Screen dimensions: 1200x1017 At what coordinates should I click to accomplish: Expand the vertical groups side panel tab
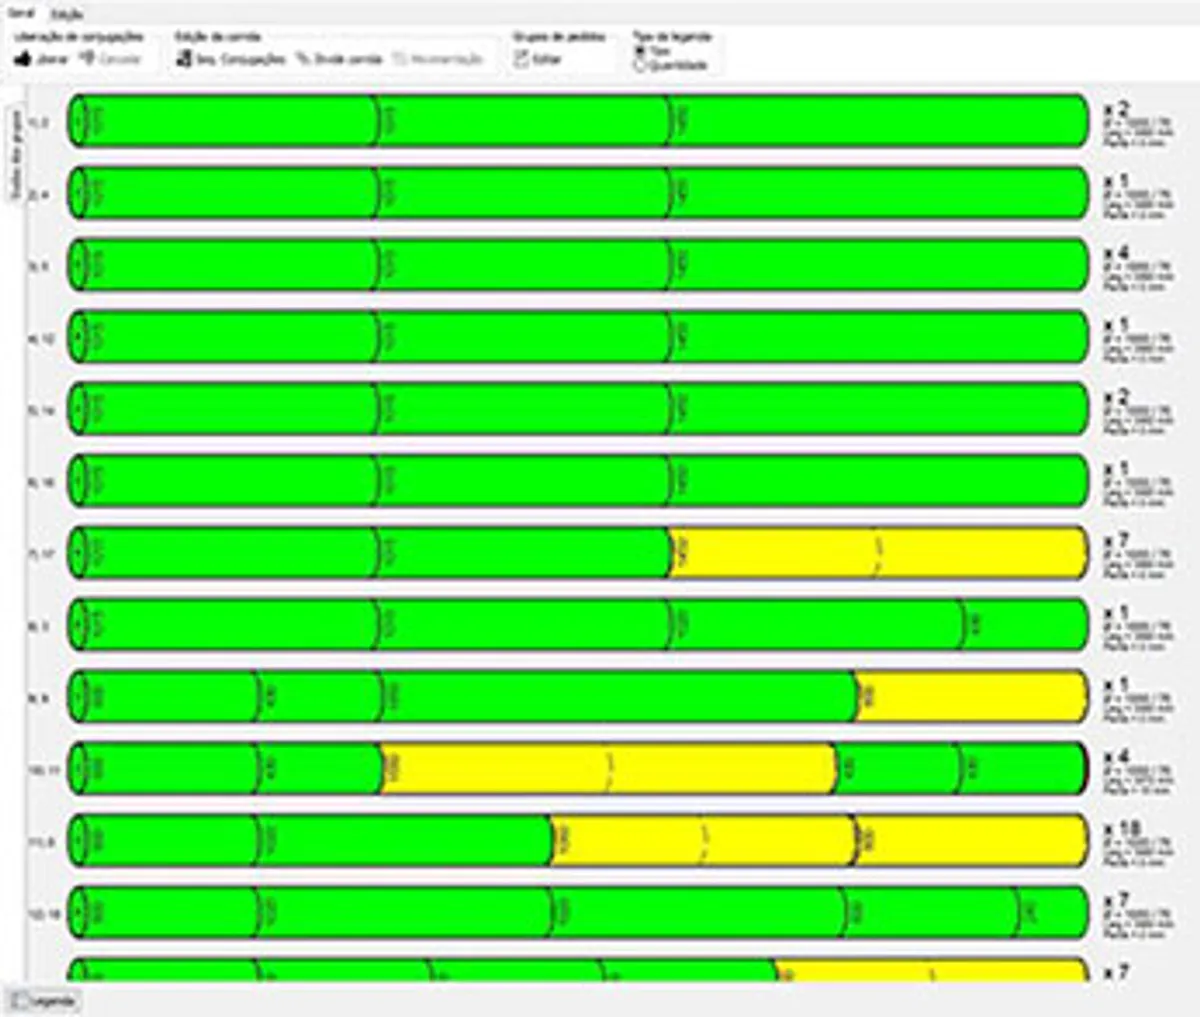tap(16, 153)
